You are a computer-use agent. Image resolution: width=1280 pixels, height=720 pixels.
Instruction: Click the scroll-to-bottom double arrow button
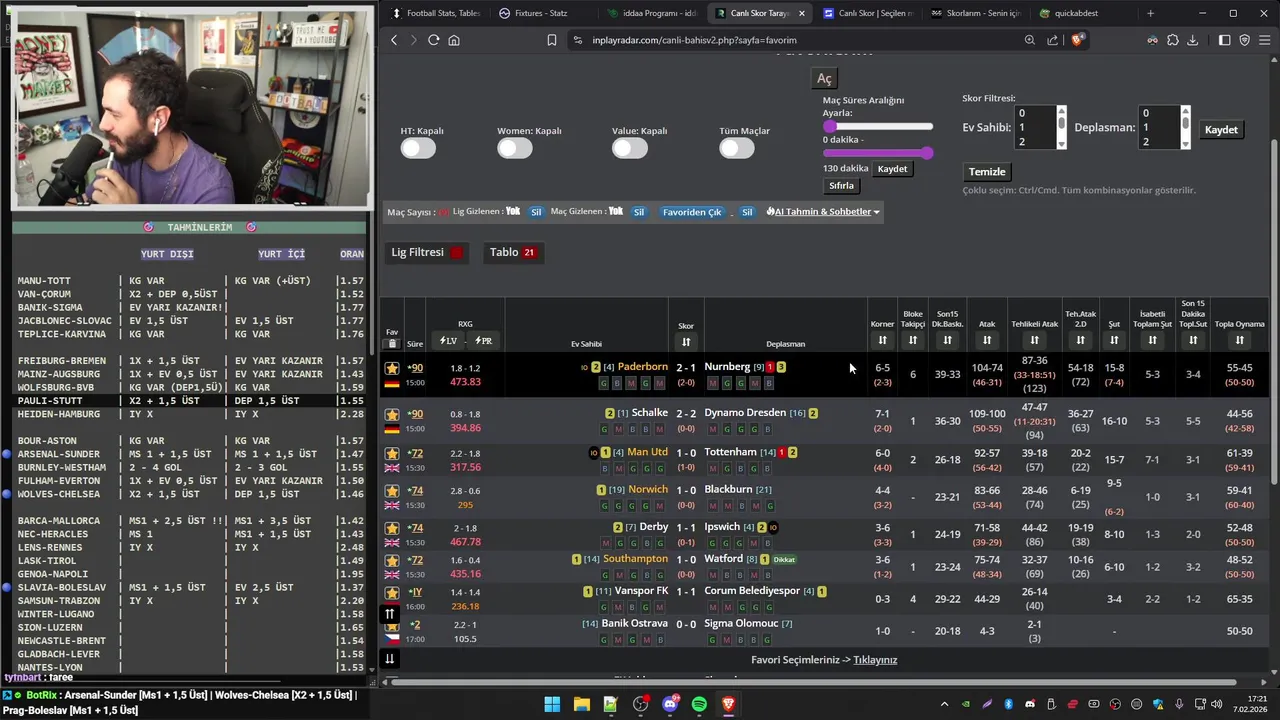click(x=390, y=658)
